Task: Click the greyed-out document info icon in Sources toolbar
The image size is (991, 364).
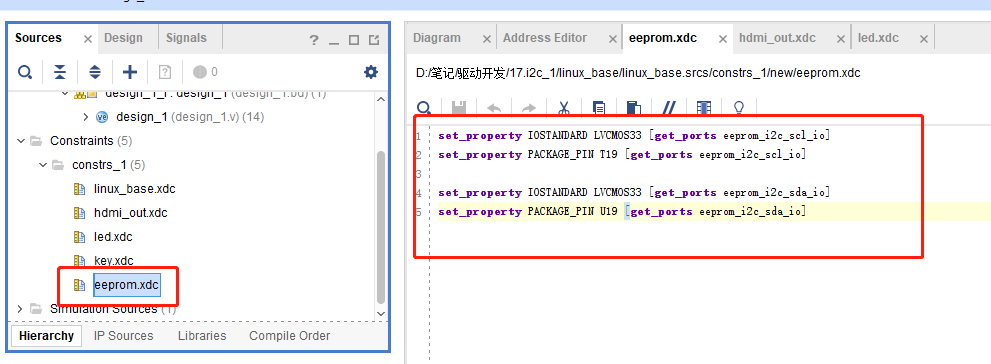Action: point(165,72)
